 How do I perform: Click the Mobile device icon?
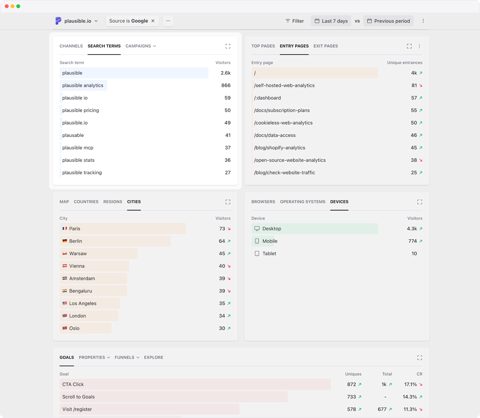tap(257, 241)
